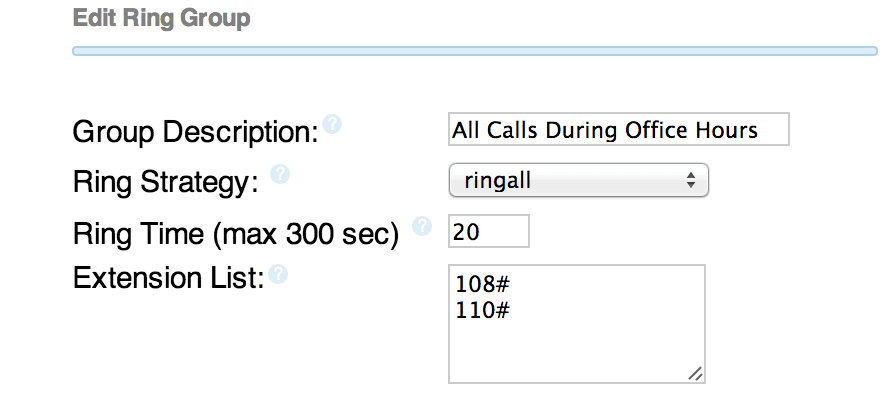Click the 'Group Description:' label
890x394 pixels.
point(195,133)
